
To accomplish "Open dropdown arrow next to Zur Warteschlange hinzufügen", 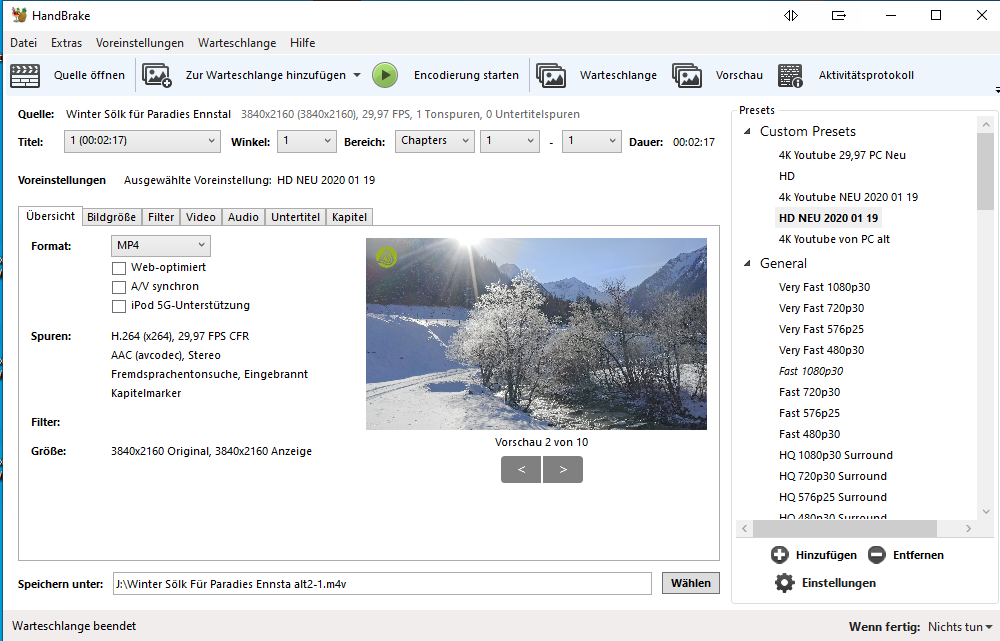I will (x=357, y=75).
